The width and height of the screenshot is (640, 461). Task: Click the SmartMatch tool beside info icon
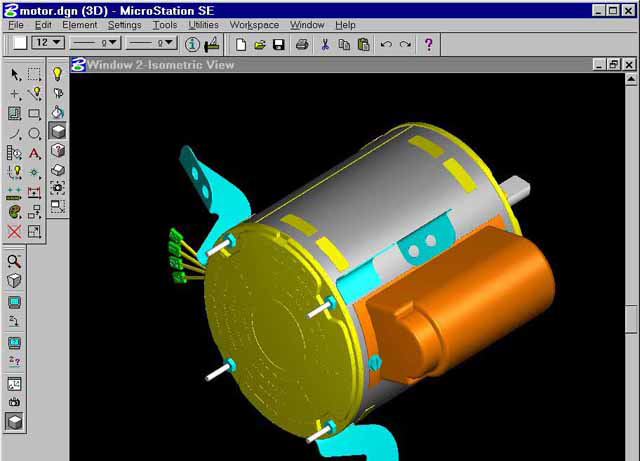coord(212,44)
